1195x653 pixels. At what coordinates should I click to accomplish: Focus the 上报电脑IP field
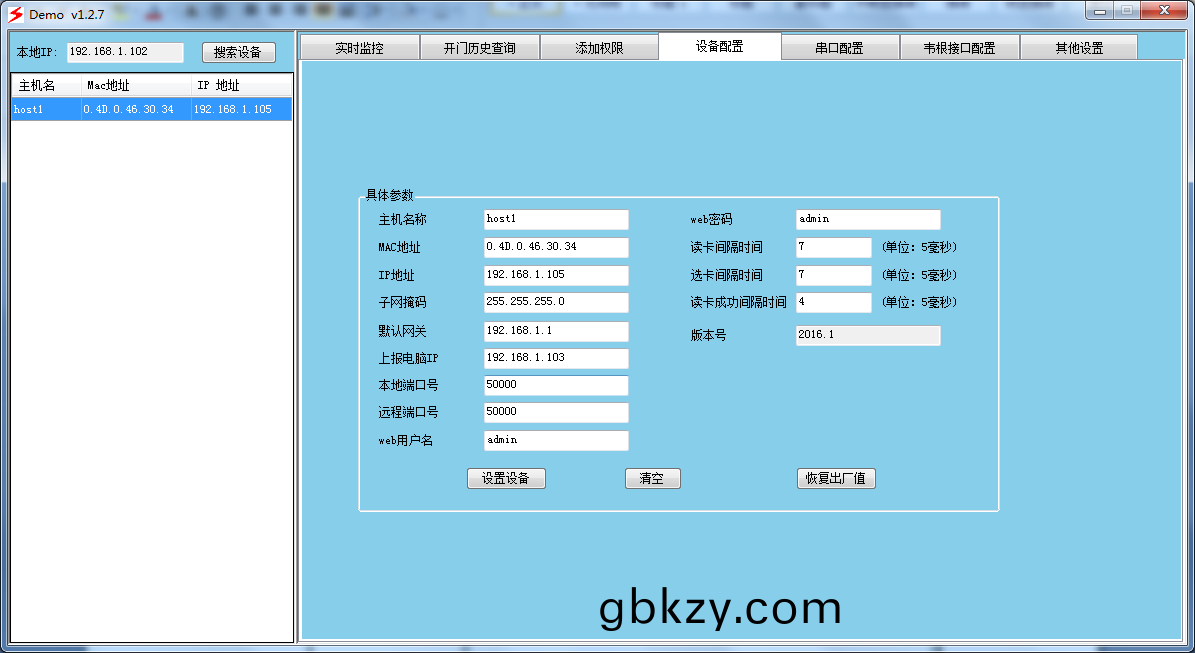pyautogui.click(x=556, y=358)
